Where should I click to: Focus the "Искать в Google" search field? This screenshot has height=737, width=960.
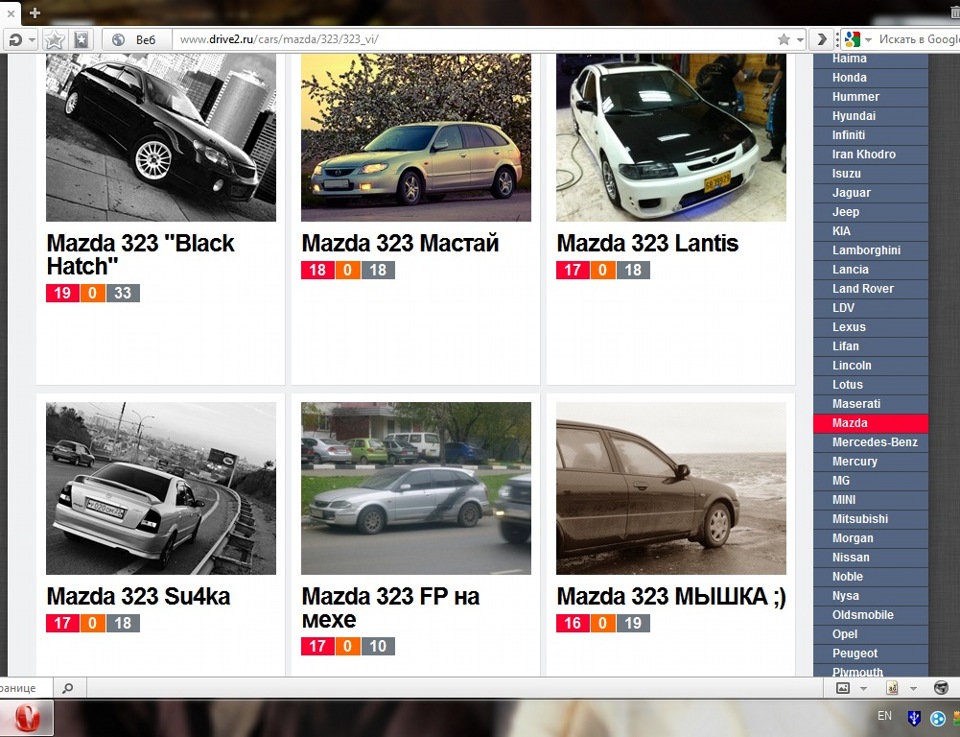[918, 40]
